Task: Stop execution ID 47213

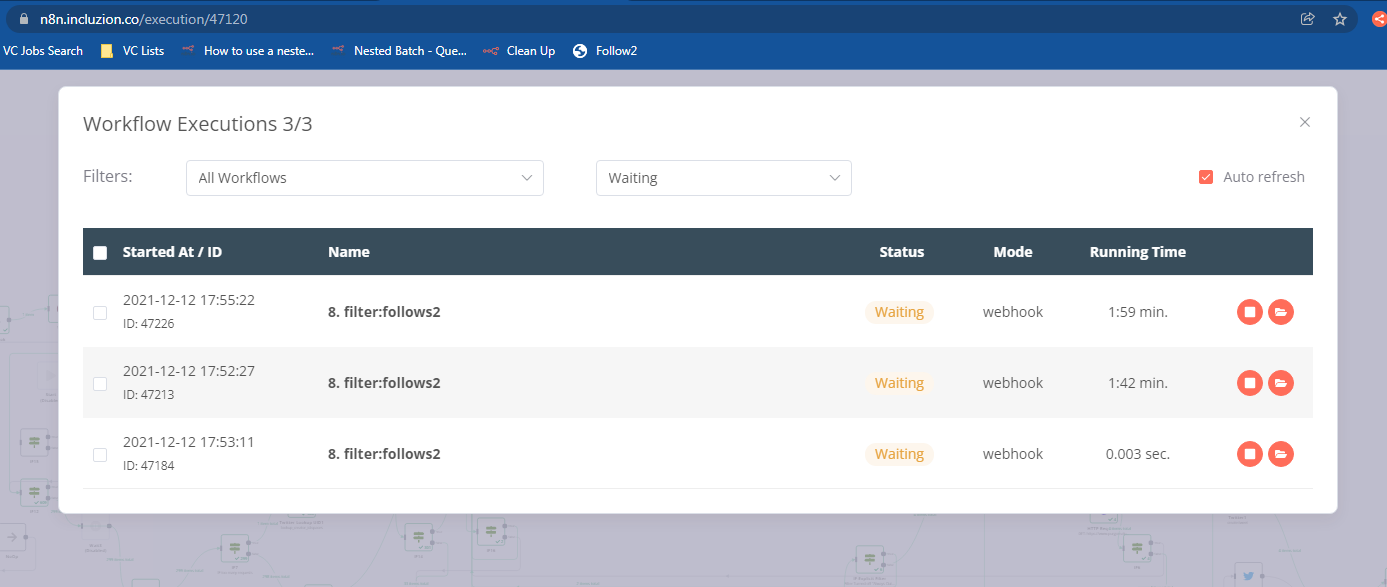Action: click(x=1249, y=383)
